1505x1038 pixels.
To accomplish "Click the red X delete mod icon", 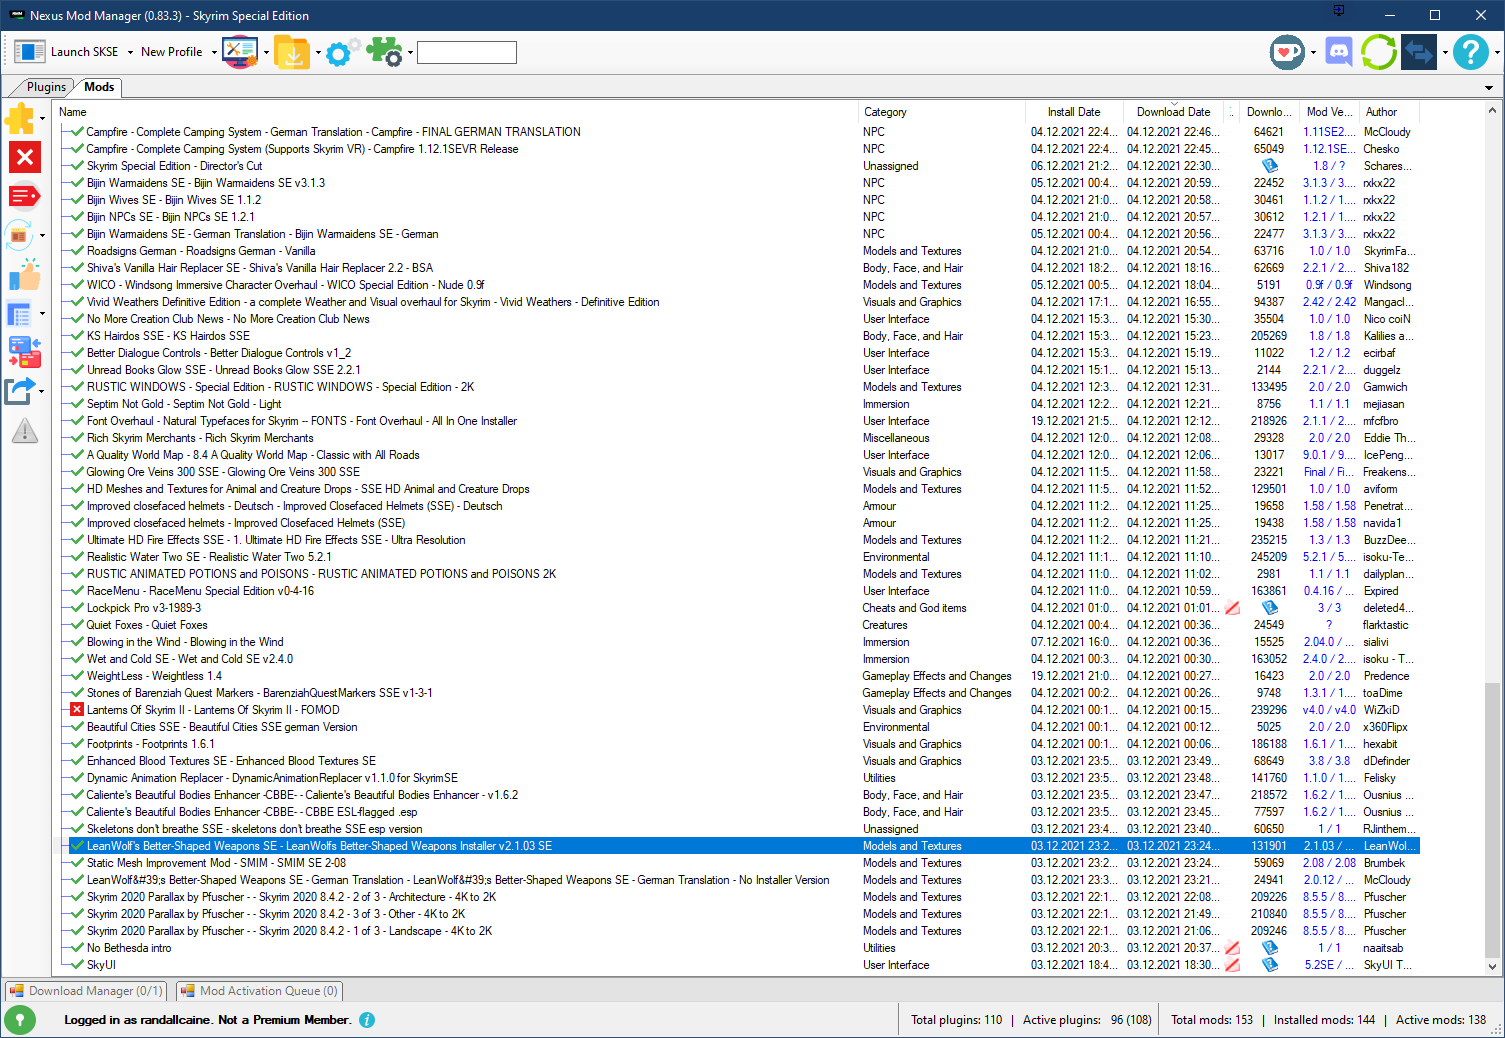I will click(24, 157).
